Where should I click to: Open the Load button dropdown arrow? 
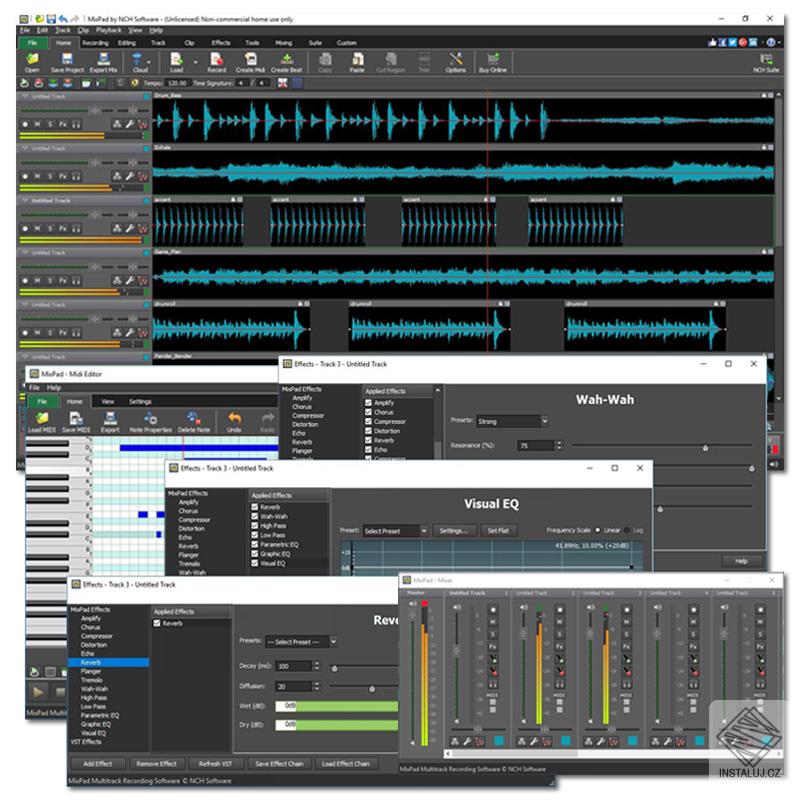[x=195, y=62]
